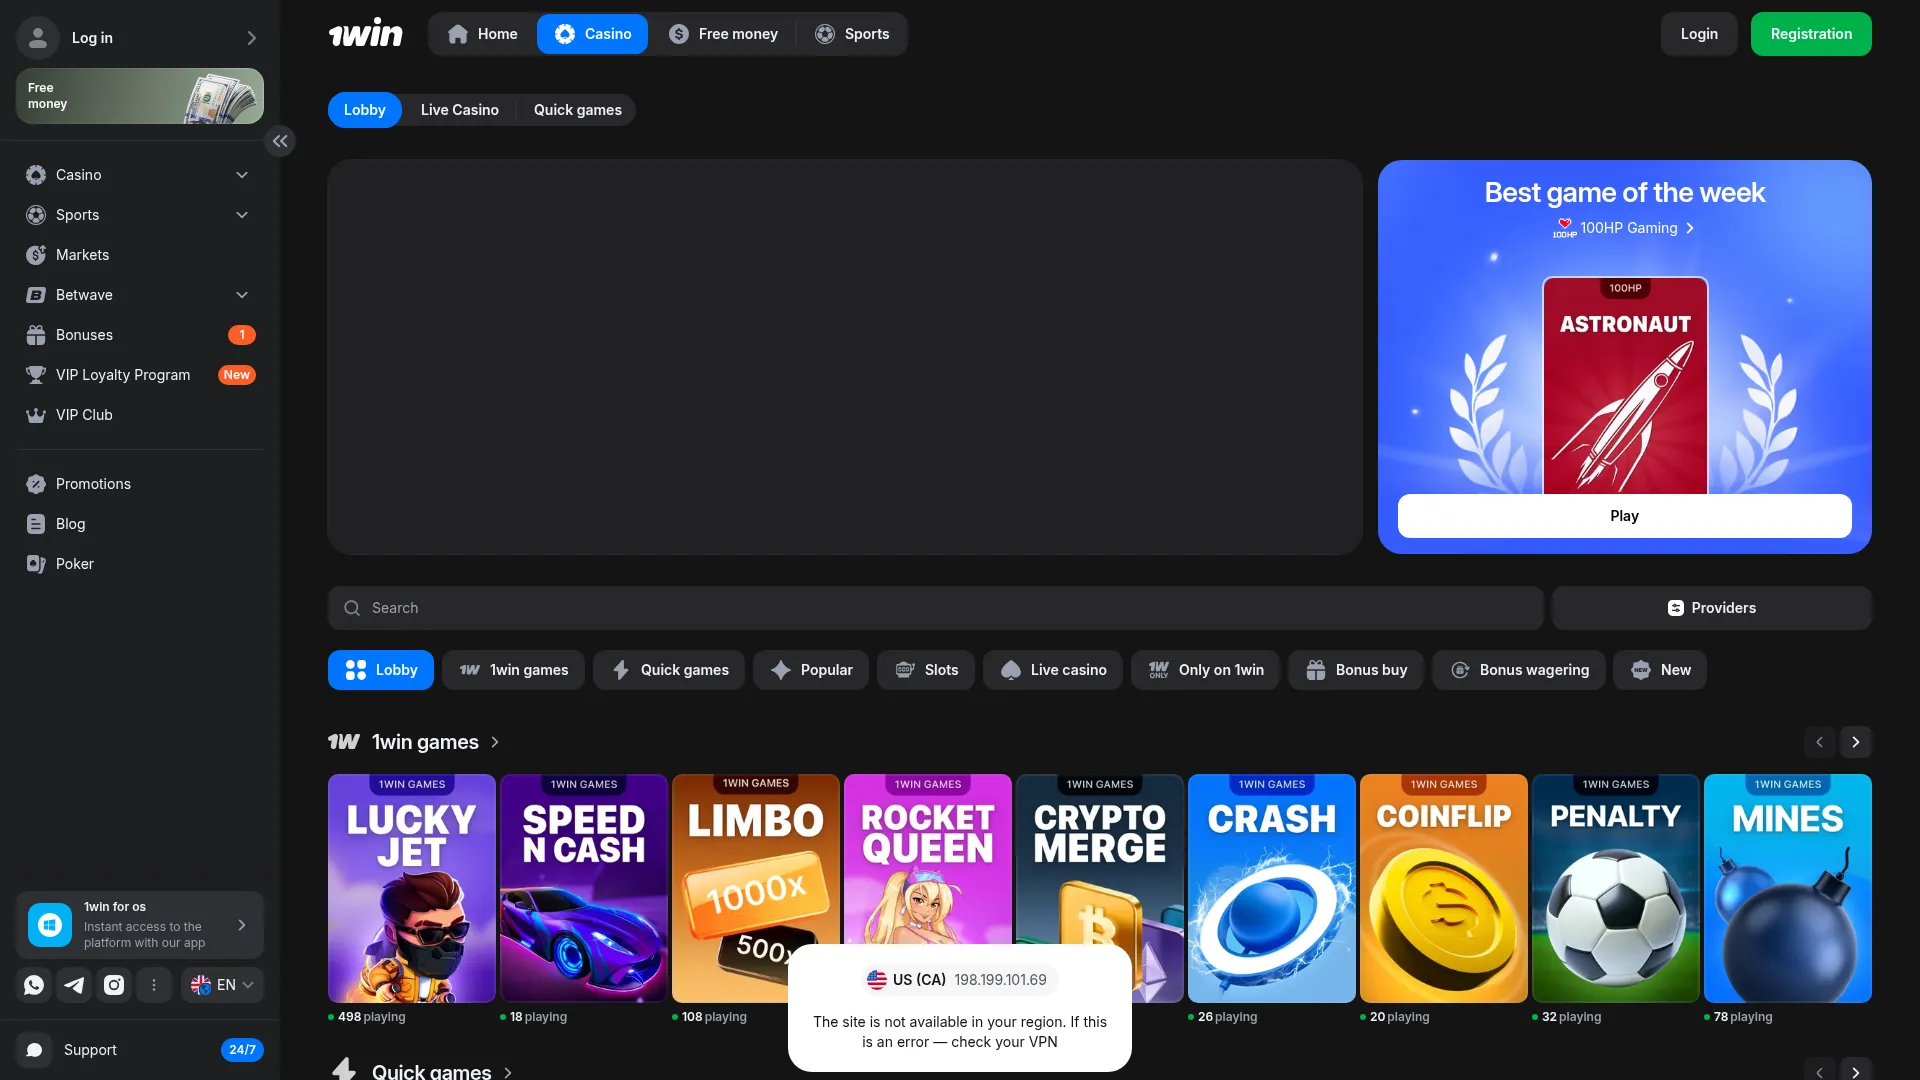The image size is (1920, 1080).
Task: Open the Instagram icon in sidebar
Action: coord(114,985)
